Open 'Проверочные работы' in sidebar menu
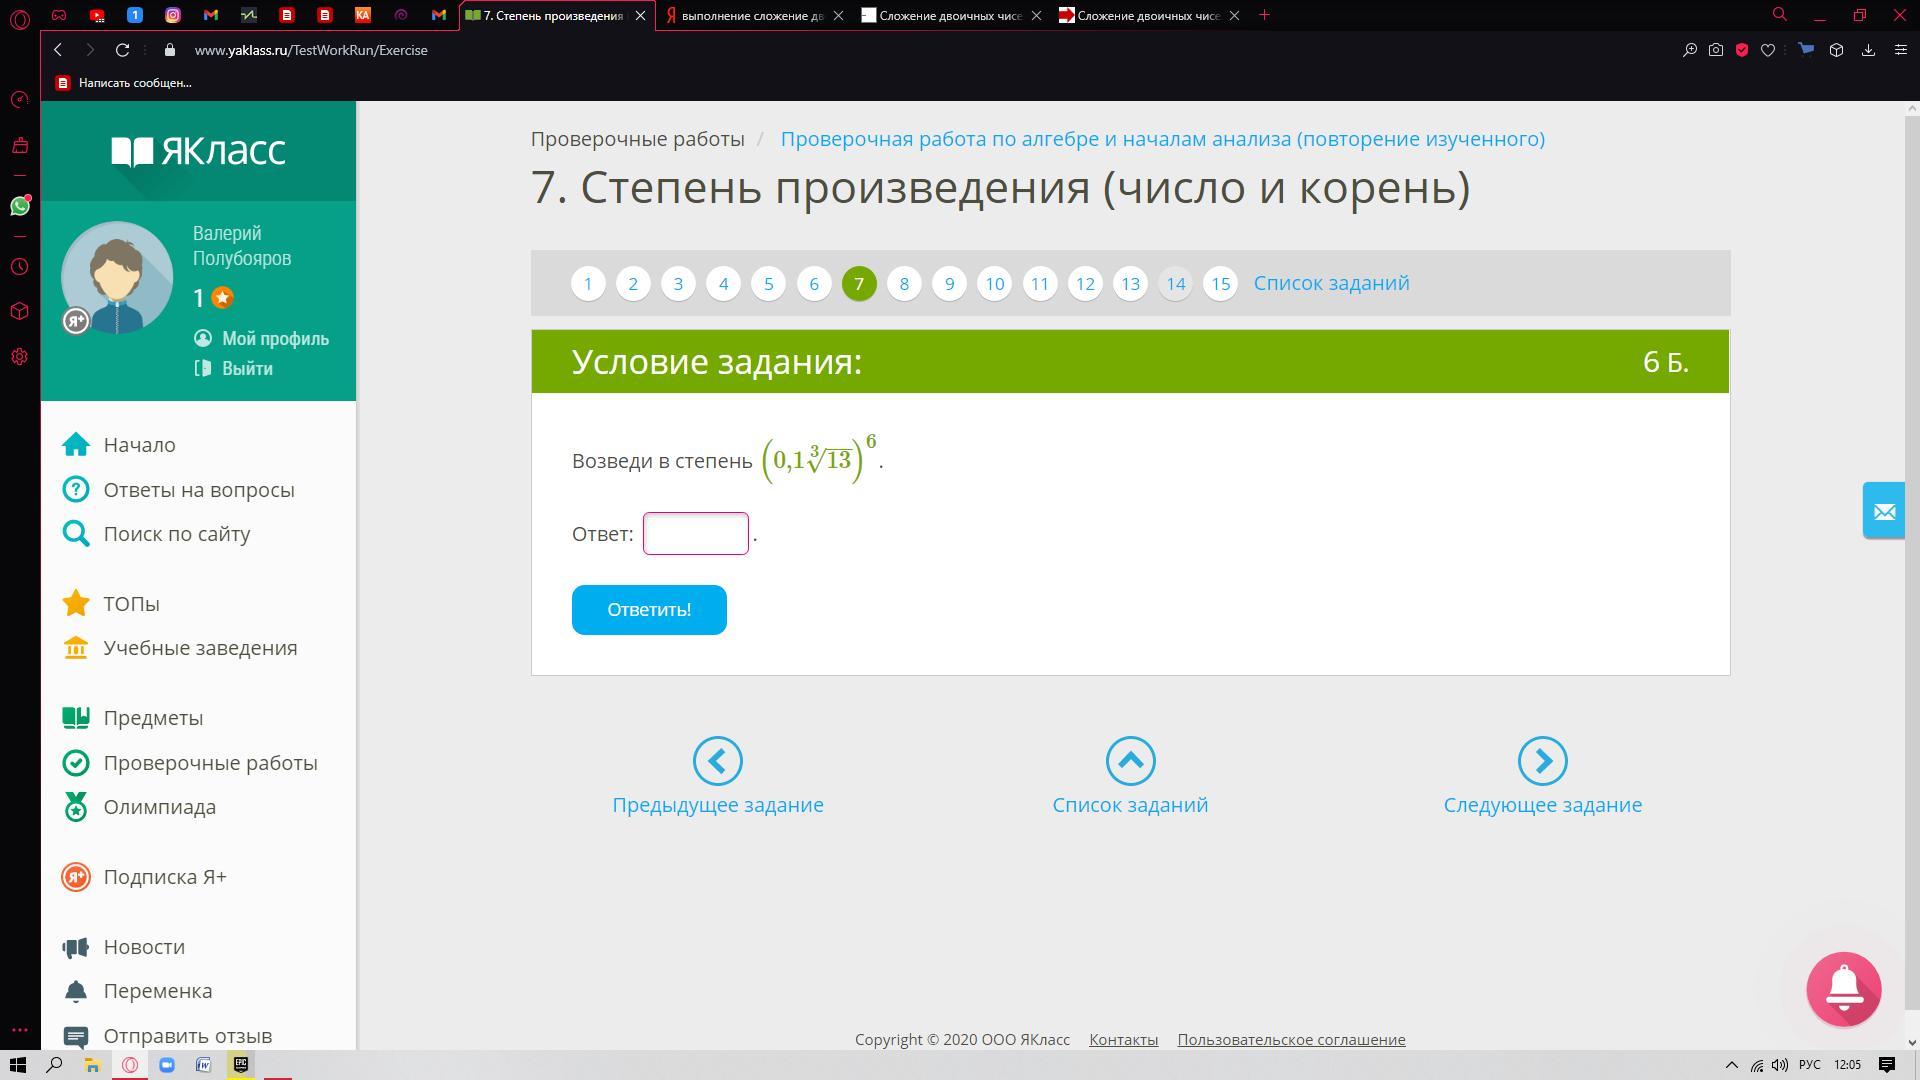The width and height of the screenshot is (1920, 1080). [210, 763]
